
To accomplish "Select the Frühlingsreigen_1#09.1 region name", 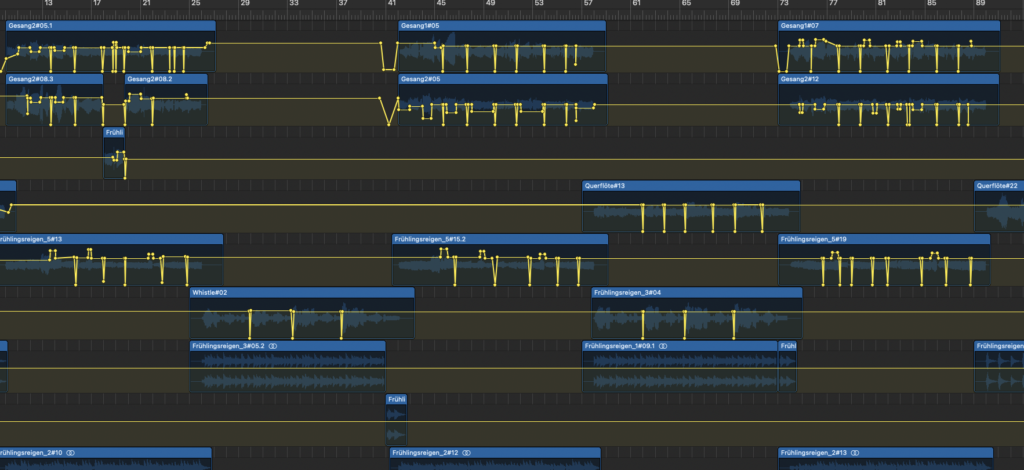I will [x=620, y=346].
